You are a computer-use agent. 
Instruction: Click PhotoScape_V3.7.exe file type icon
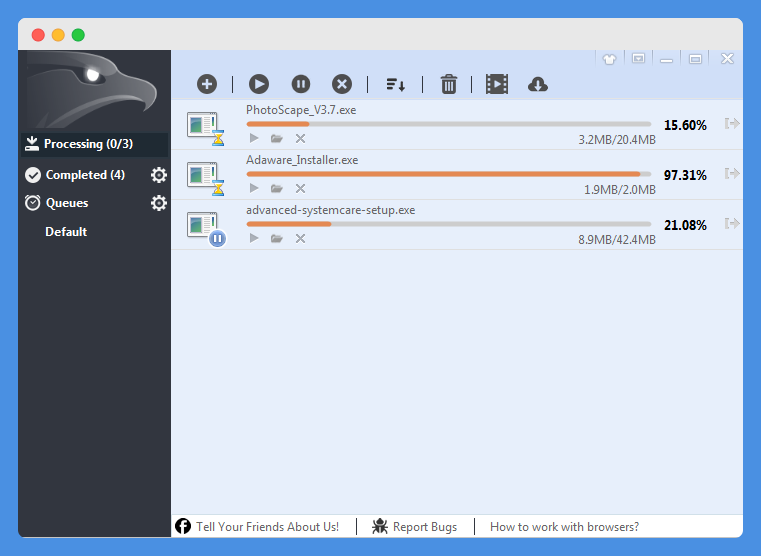(206, 129)
